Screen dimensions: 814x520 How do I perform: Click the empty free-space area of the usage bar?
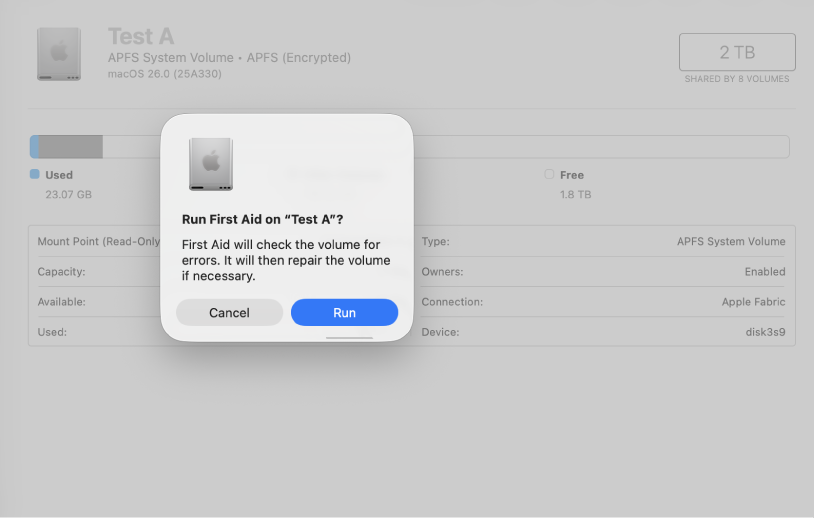coord(600,147)
